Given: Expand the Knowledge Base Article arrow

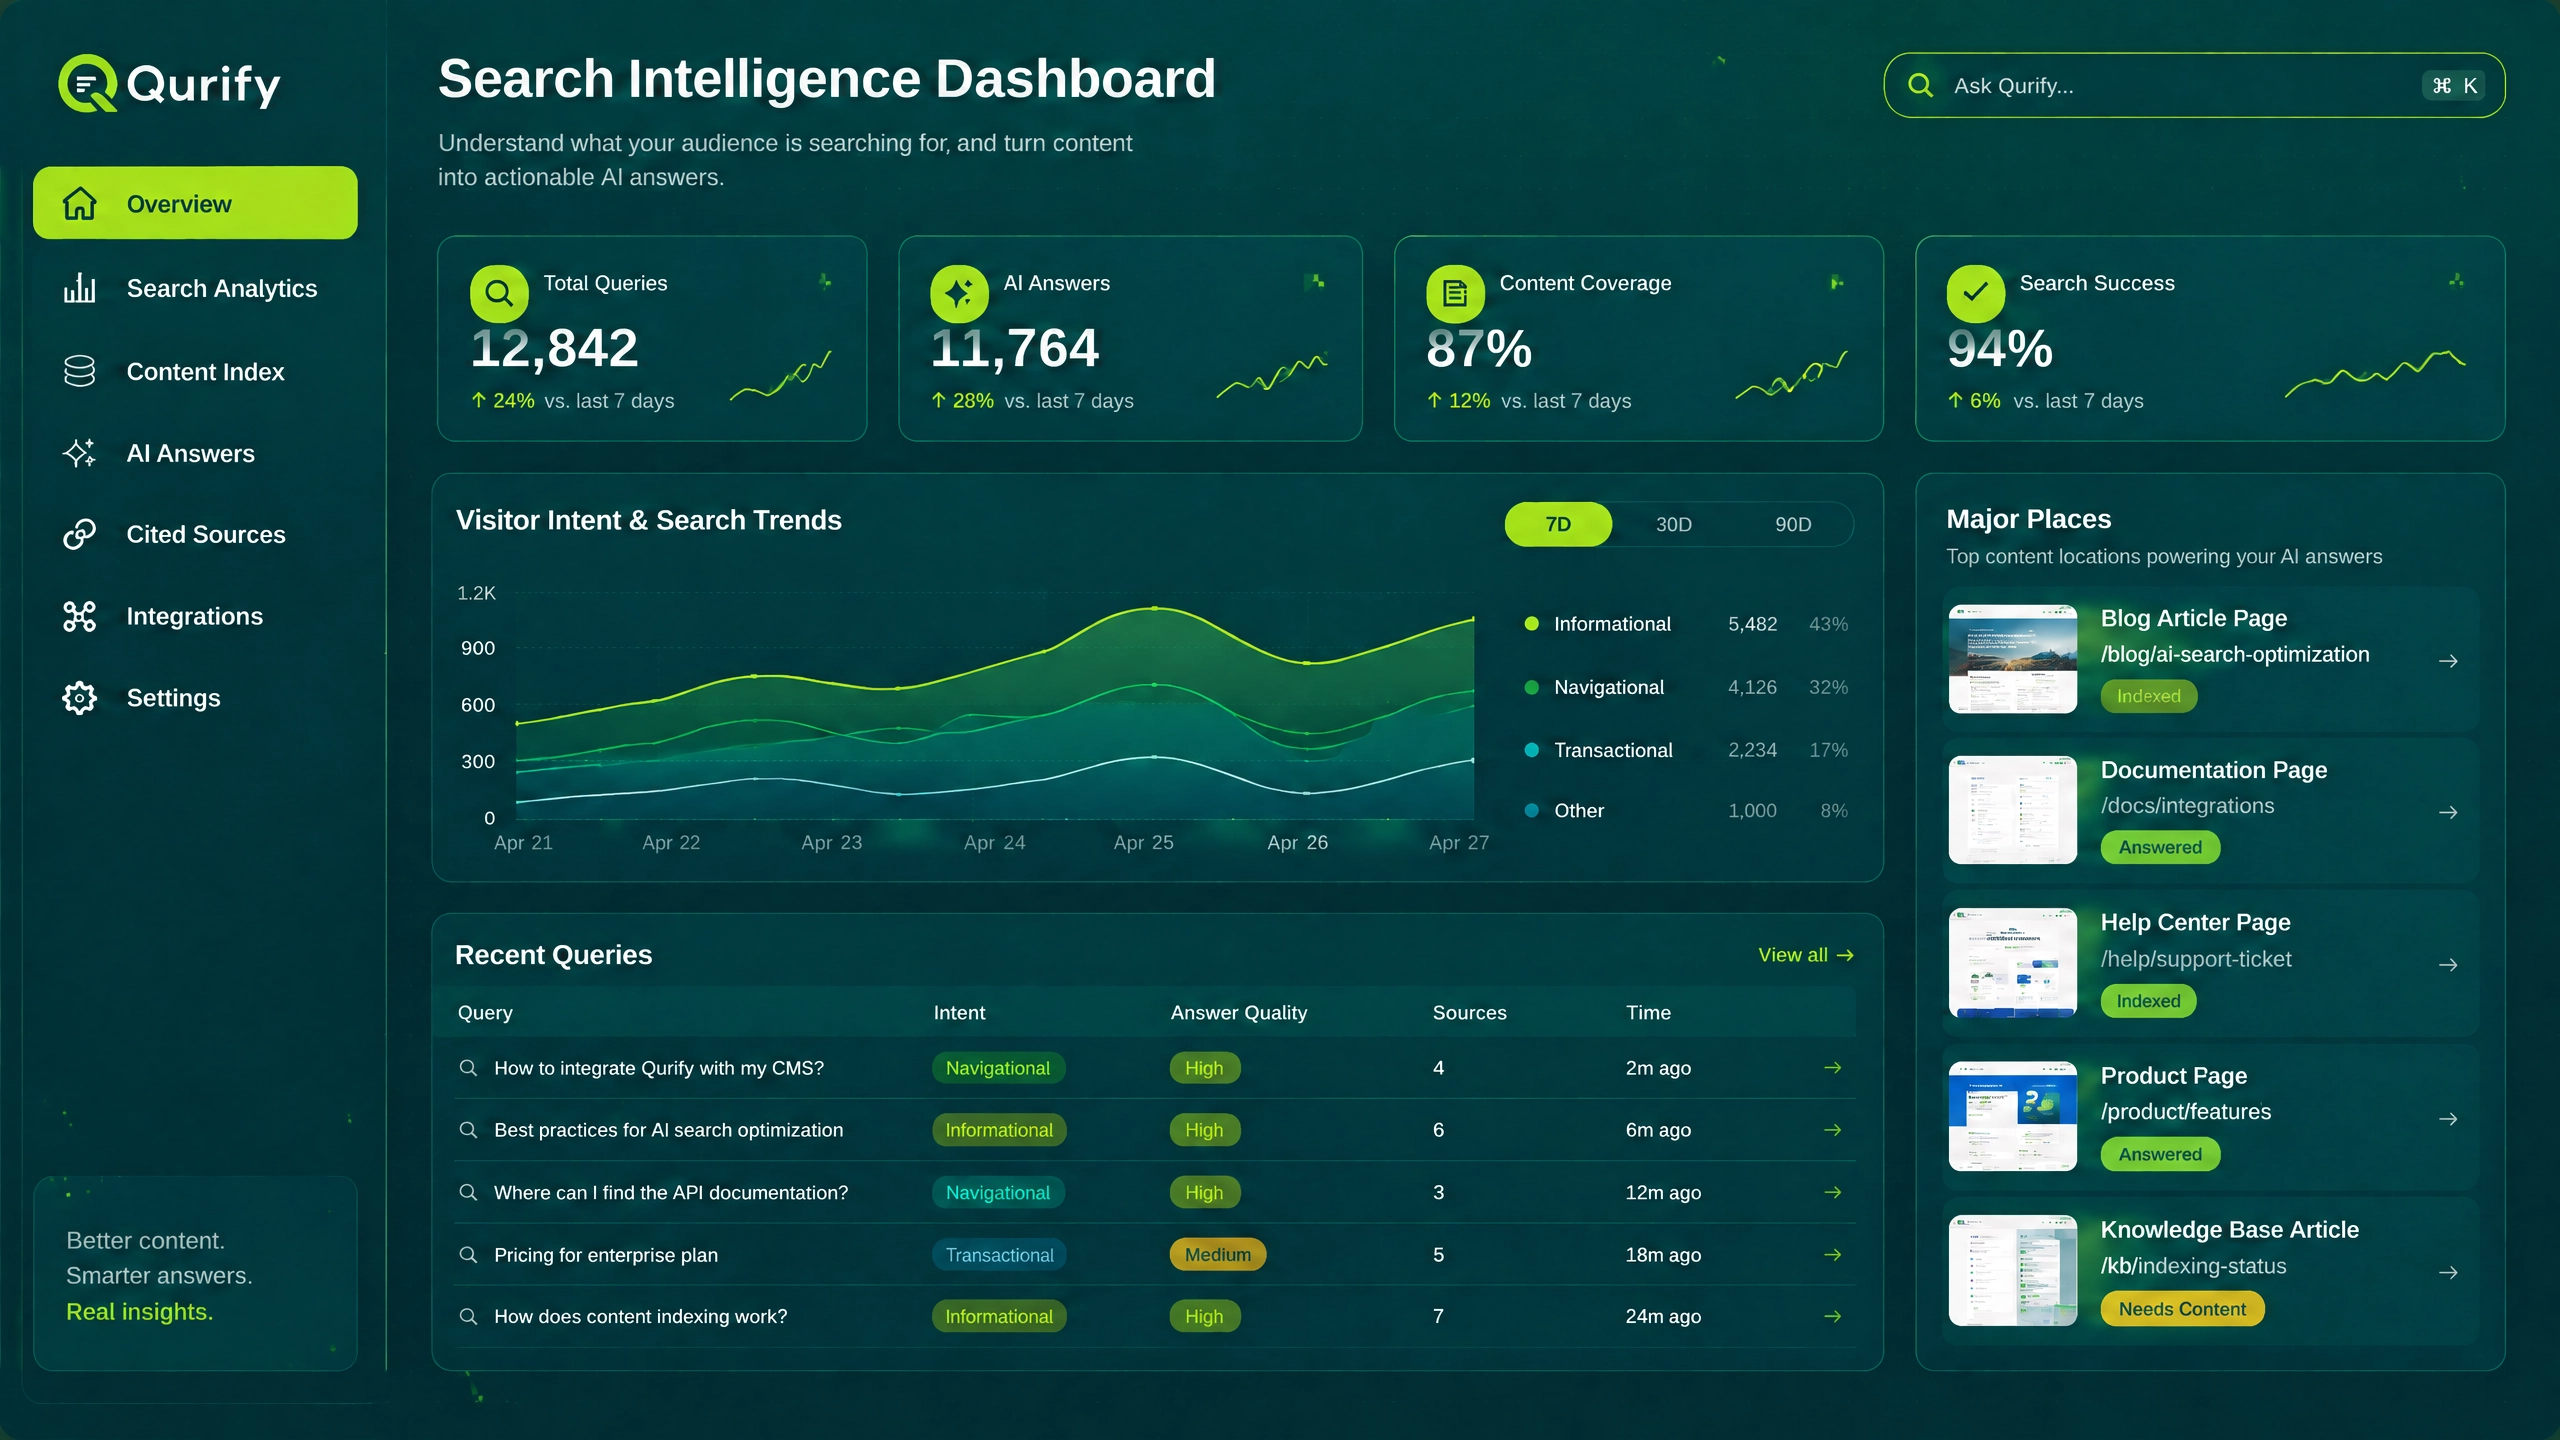Looking at the screenshot, I should tap(2448, 1272).
